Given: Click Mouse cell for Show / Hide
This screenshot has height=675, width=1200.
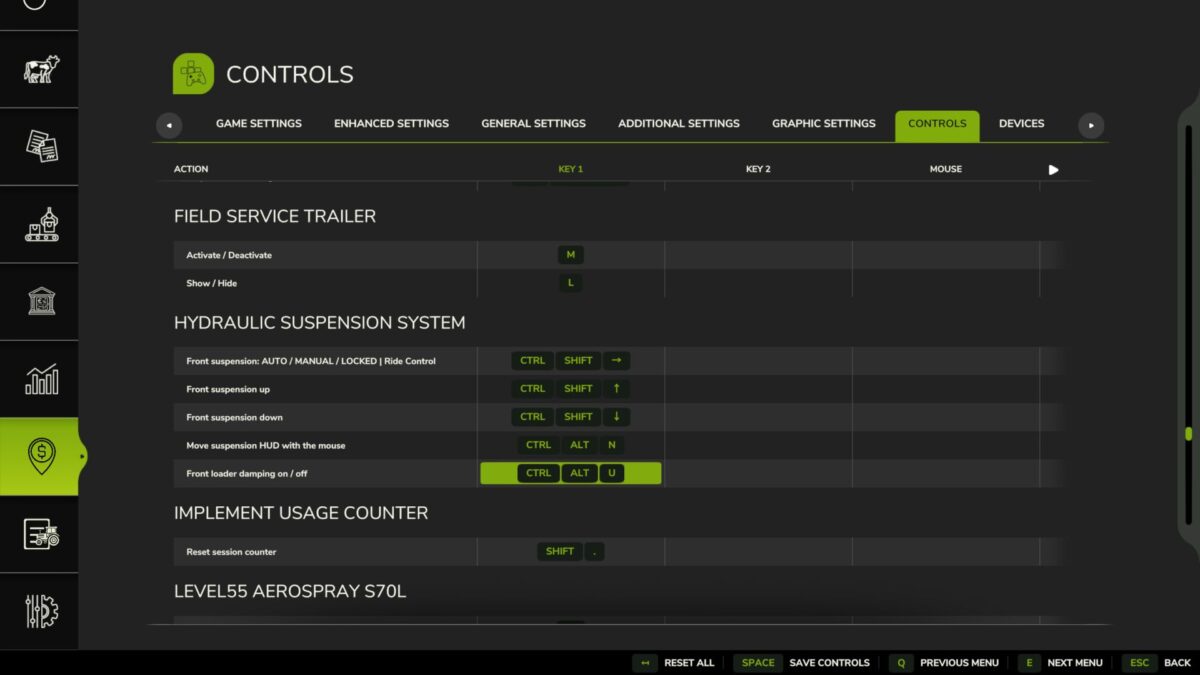Looking at the screenshot, I should click(x=945, y=283).
